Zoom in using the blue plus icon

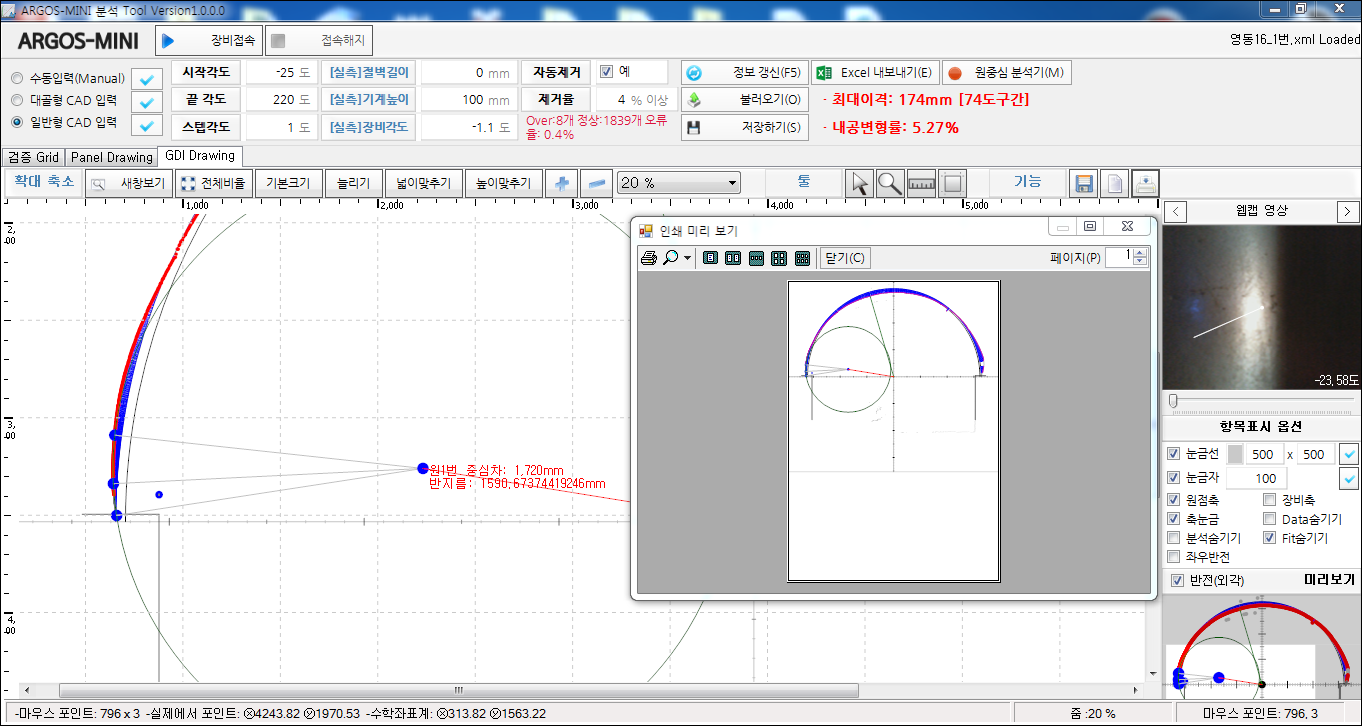tap(561, 183)
